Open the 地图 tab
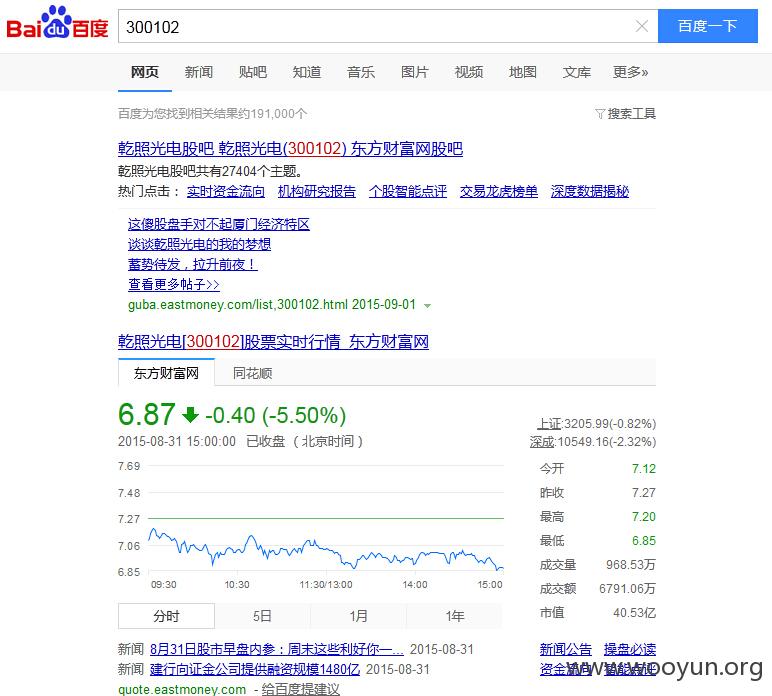Screen dimensions: 772x696 click(522, 72)
